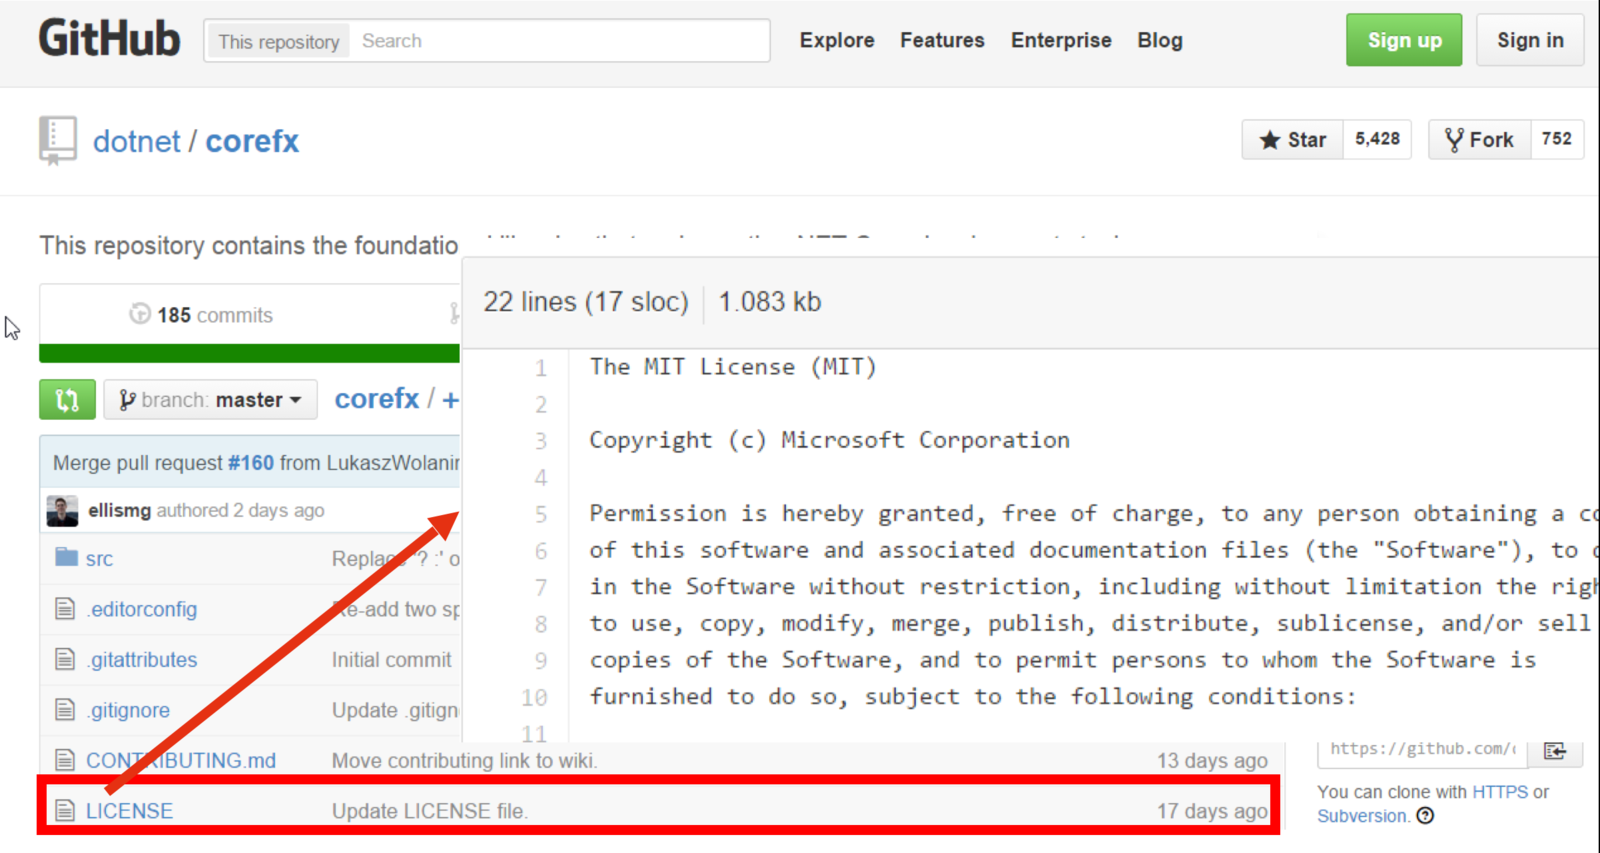Open the .editorconfig file
This screenshot has width=1600, height=853.
point(142,609)
